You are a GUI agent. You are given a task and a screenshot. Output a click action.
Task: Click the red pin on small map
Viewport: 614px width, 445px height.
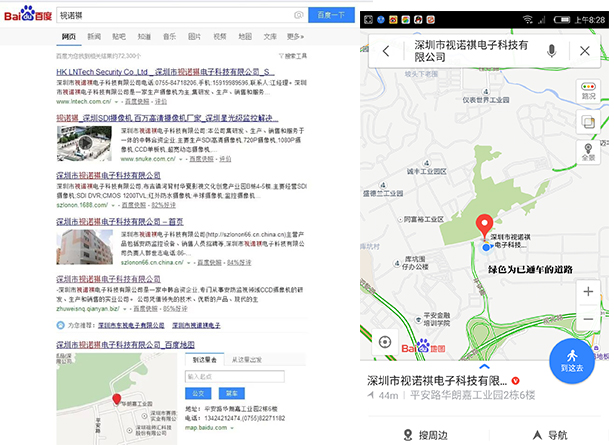(x=117, y=399)
